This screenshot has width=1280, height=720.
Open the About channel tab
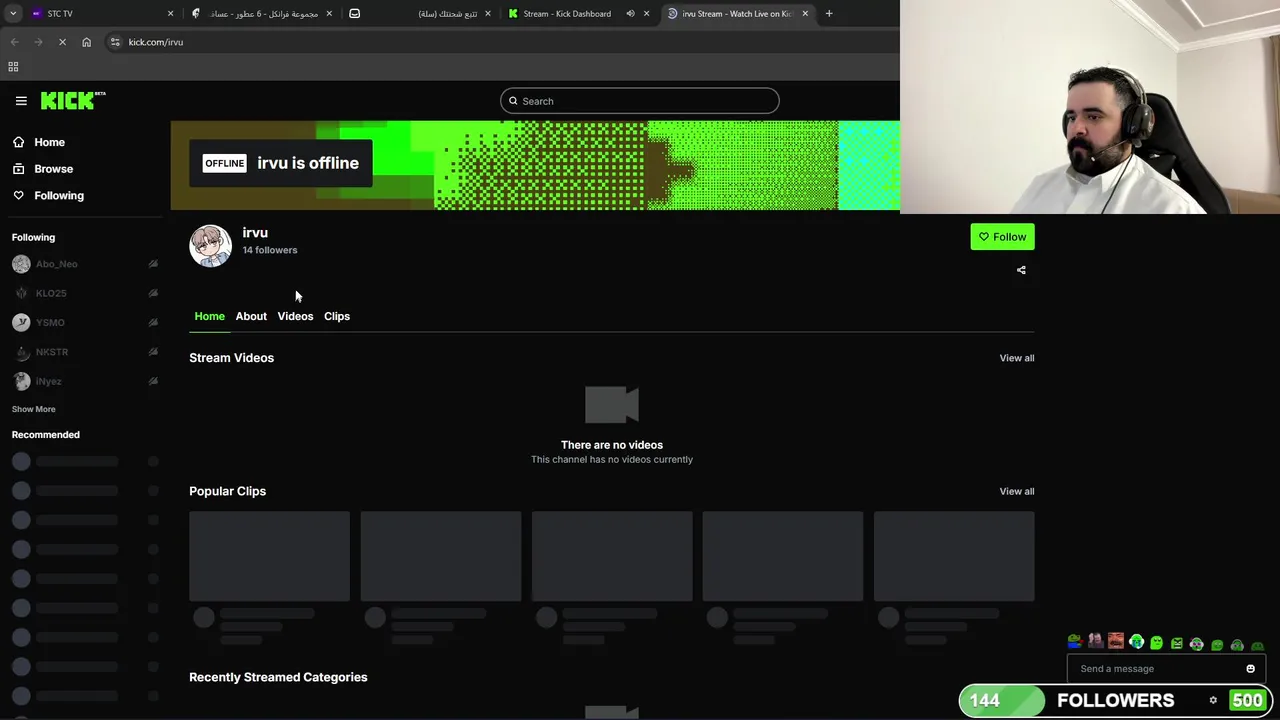coord(251,316)
